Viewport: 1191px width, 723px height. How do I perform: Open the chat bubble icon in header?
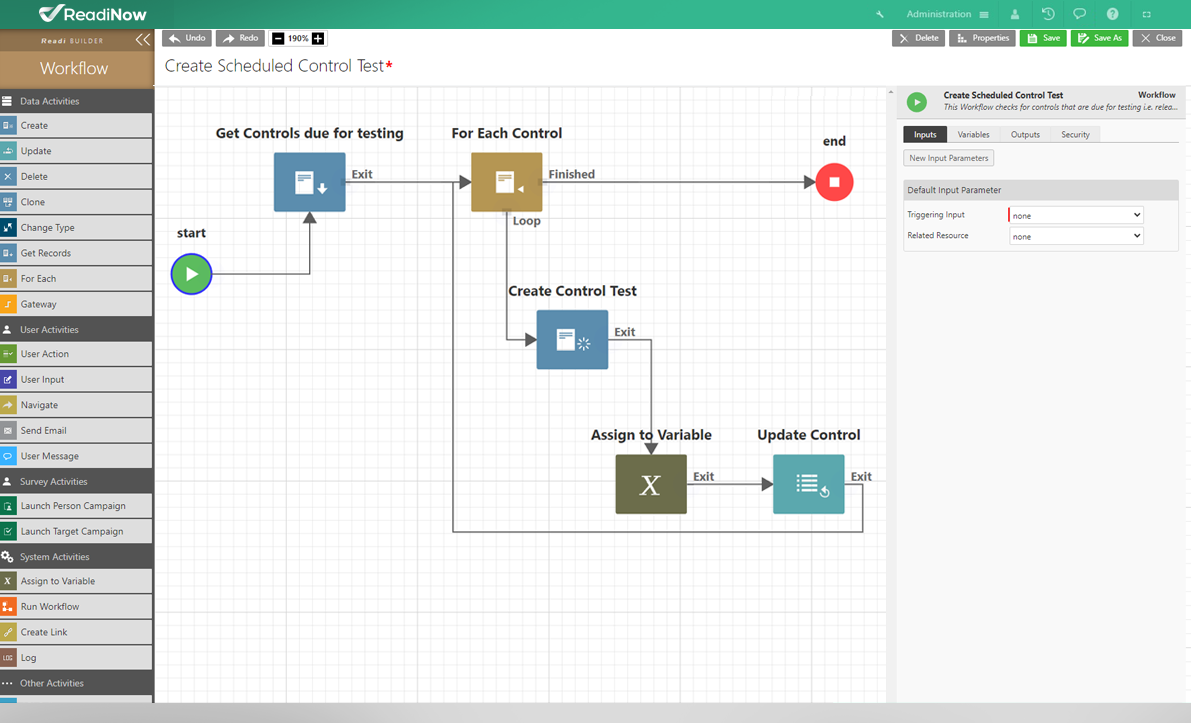[1079, 14]
